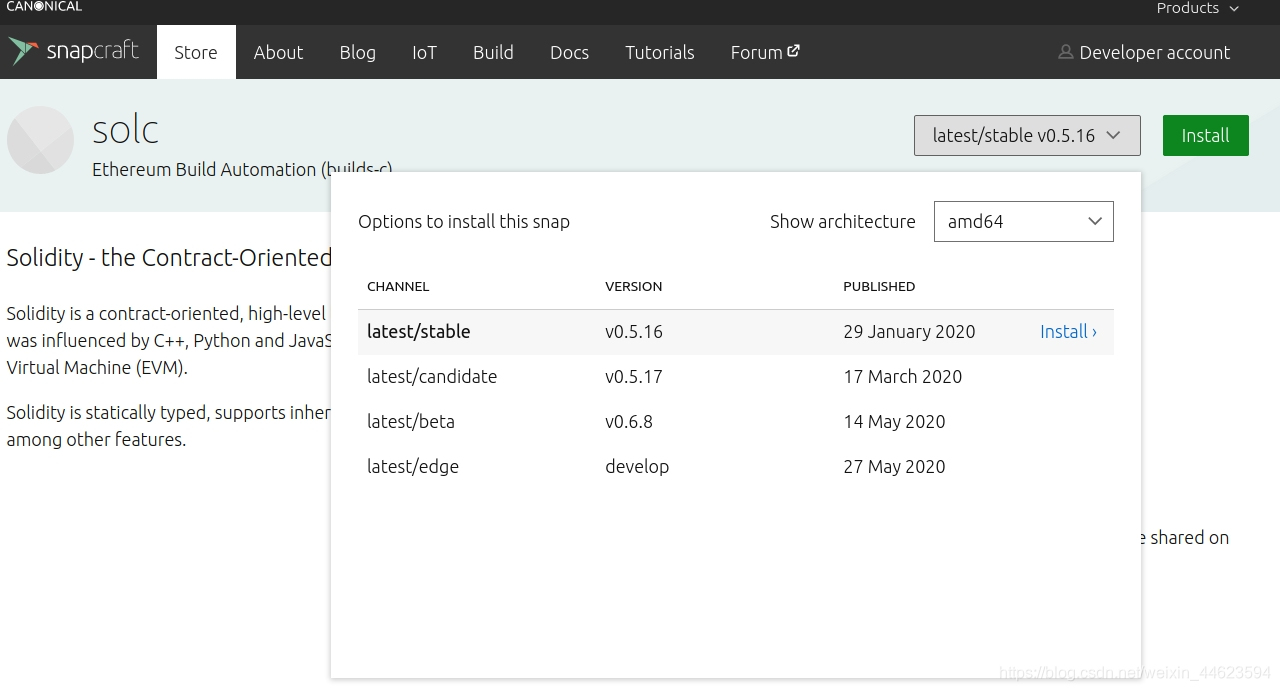
Task: Click the Snapcraft logo
Action: (x=74, y=52)
